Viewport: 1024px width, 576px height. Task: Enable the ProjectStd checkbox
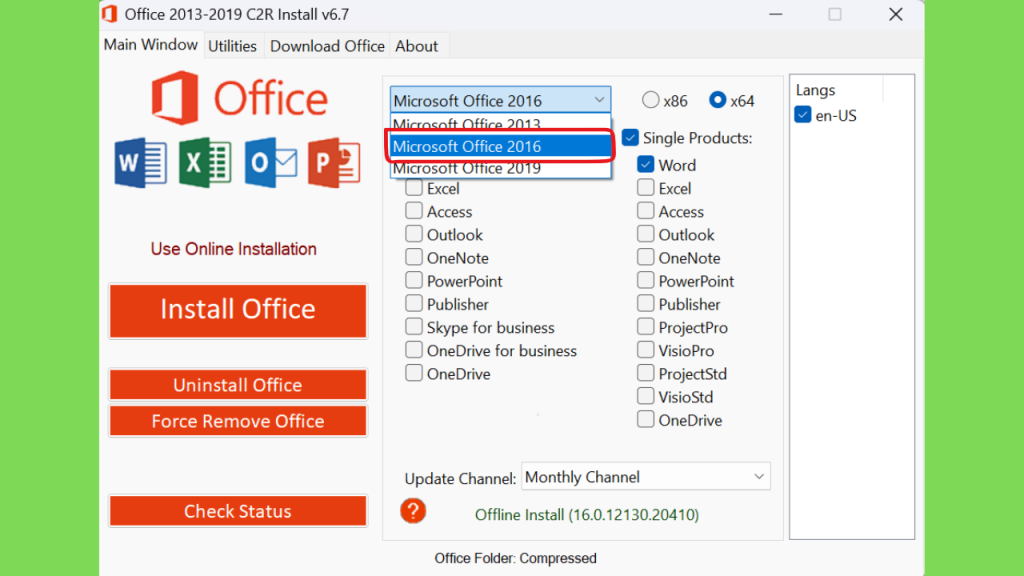pyautogui.click(x=645, y=374)
